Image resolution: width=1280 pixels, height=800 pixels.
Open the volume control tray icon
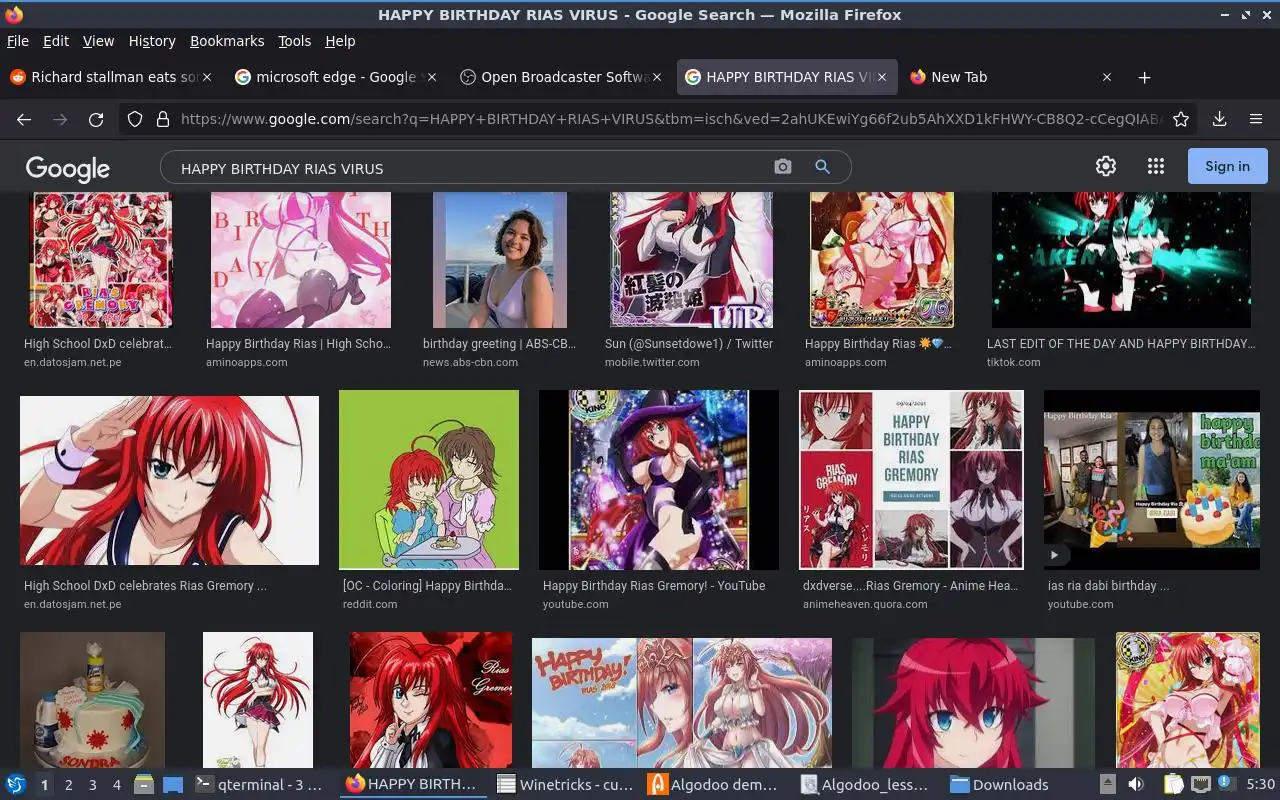1136,784
